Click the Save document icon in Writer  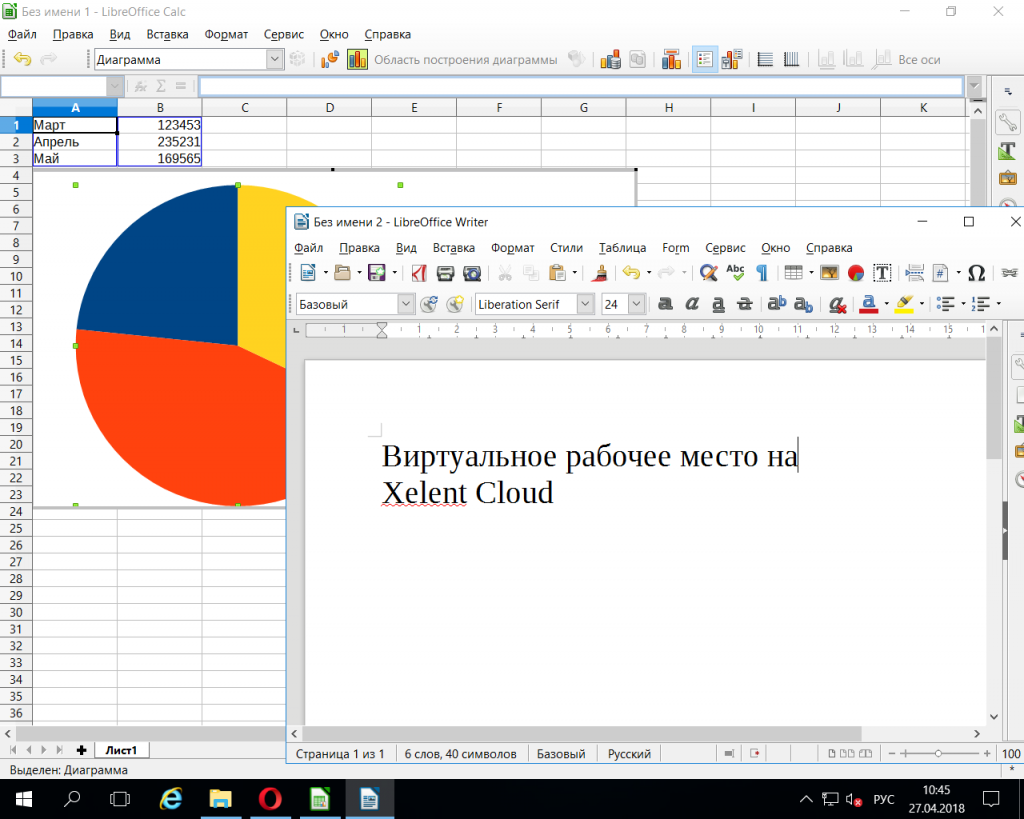[377, 273]
